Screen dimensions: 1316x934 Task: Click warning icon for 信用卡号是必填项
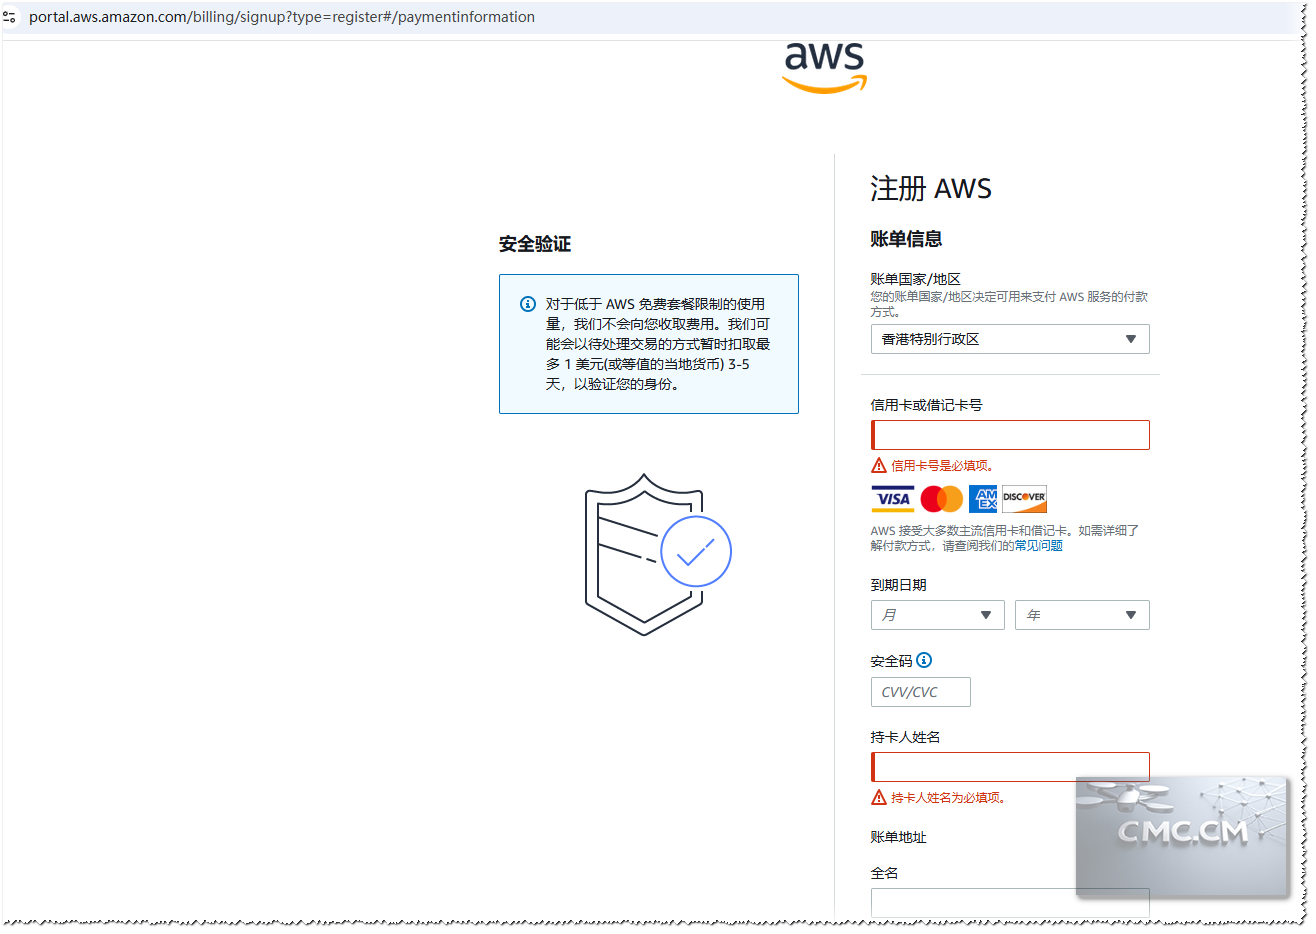click(x=879, y=465)
